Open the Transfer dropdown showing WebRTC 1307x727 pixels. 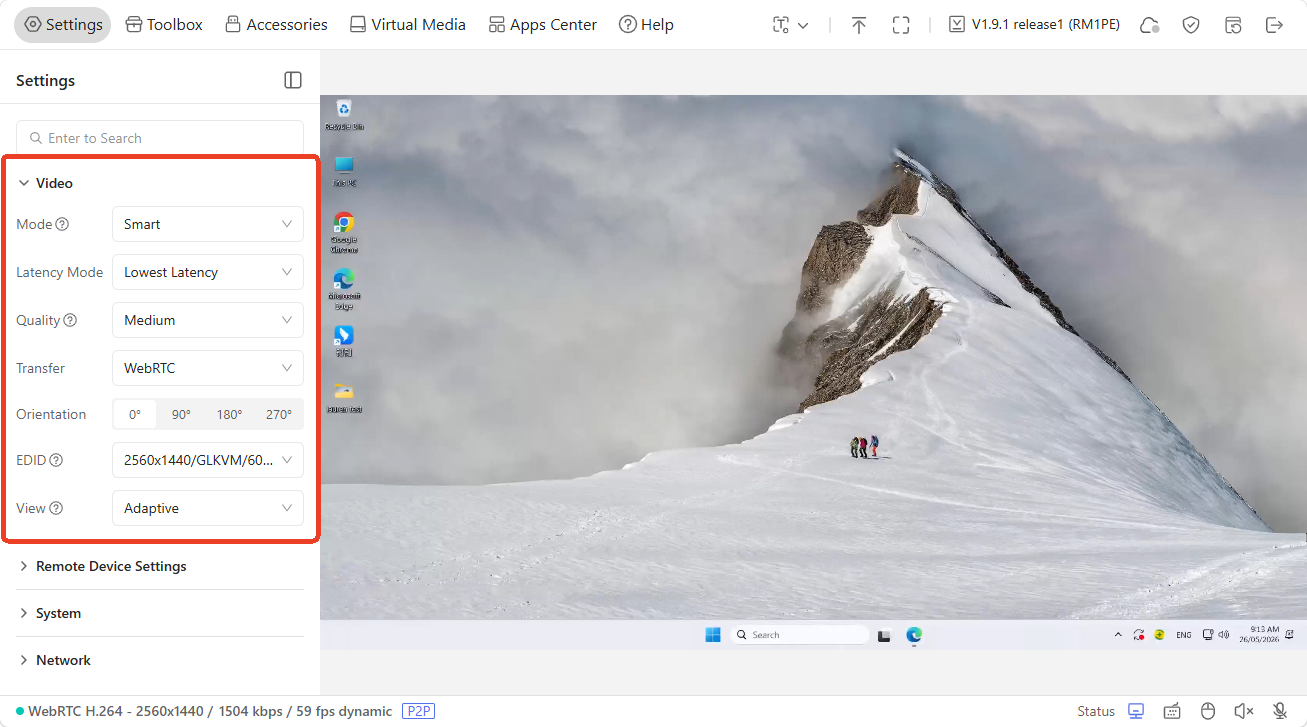(x=208, y=368)
